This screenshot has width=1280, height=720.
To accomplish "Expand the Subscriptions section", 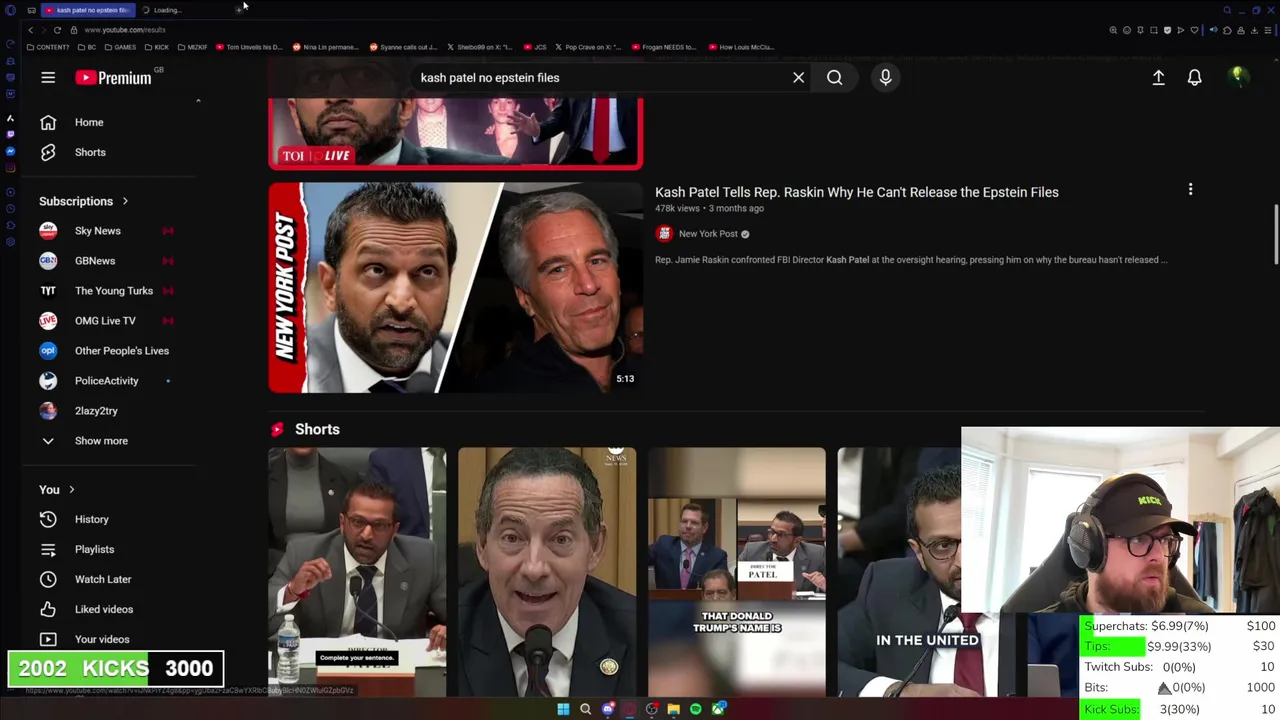I will [84, 201].
